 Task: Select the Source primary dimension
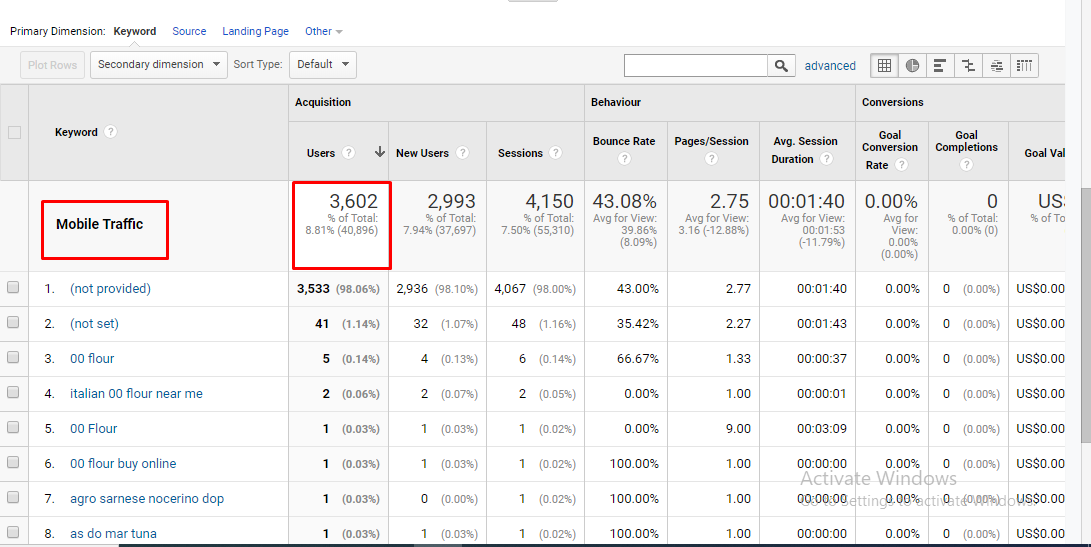189,31
